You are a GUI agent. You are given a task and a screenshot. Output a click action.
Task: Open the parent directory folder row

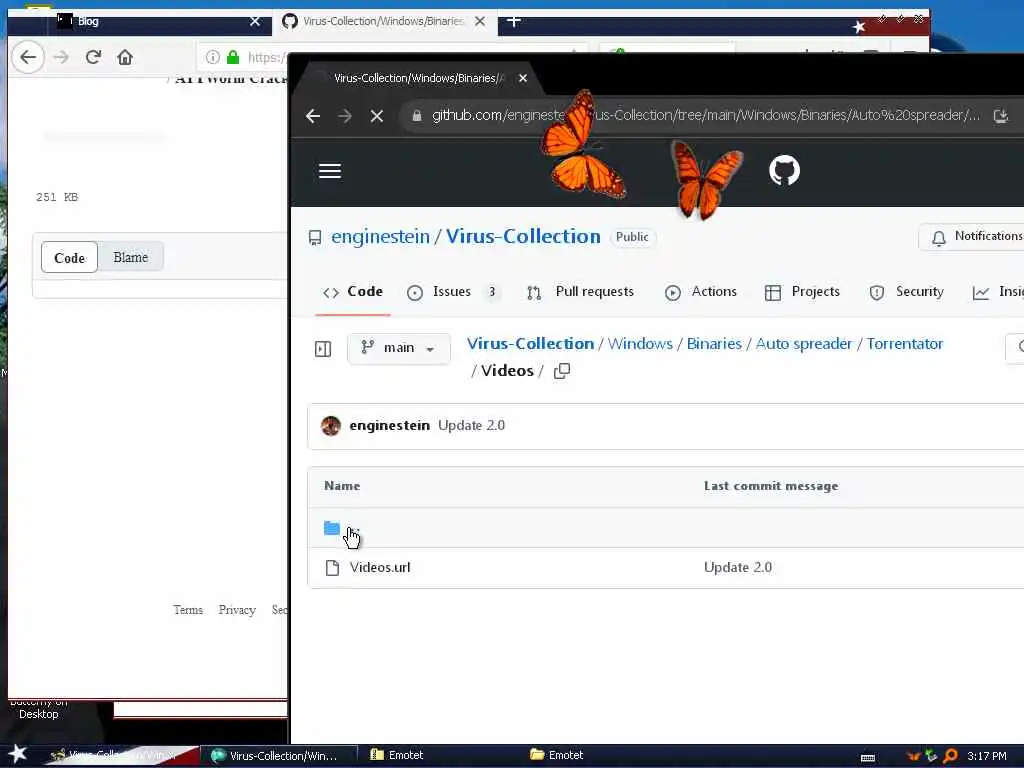coord(665,528)
